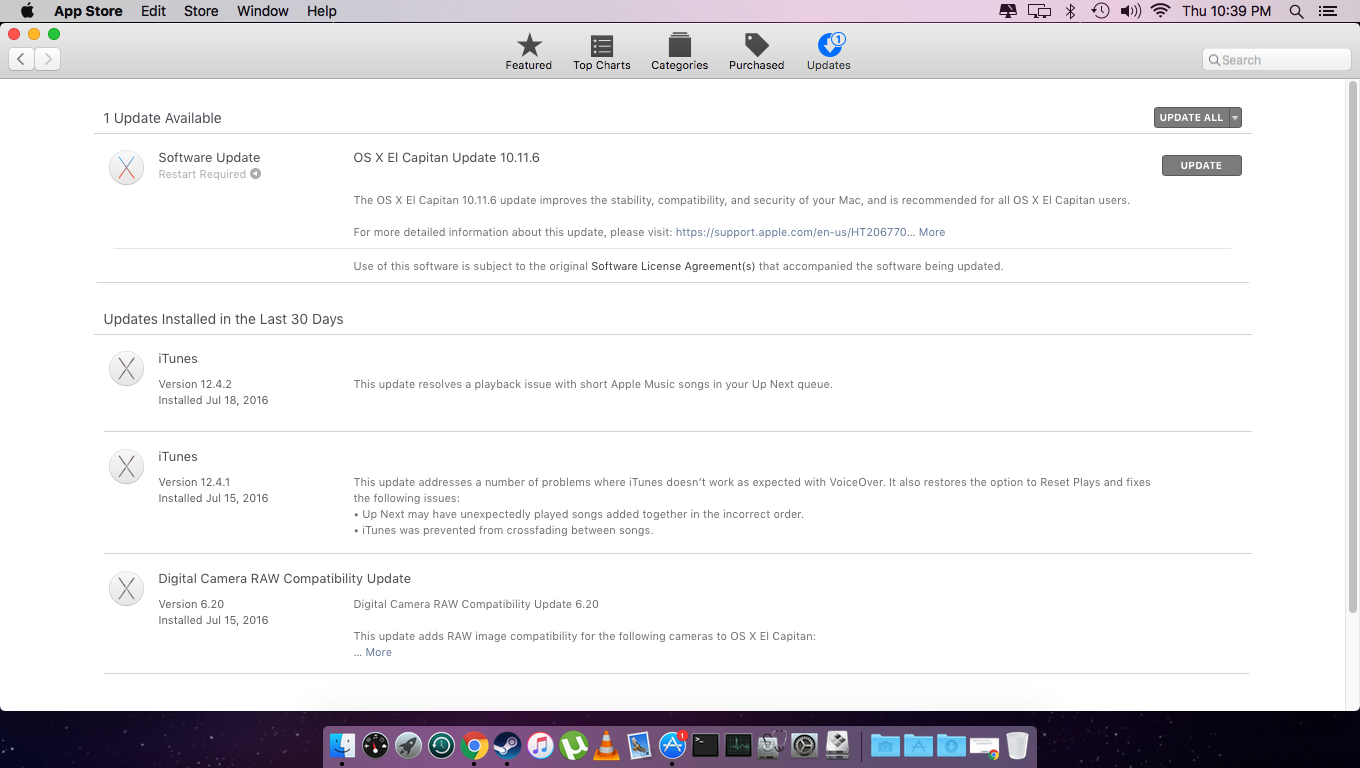
Task: Open the Featured section star icon
Action: [529, 45]
